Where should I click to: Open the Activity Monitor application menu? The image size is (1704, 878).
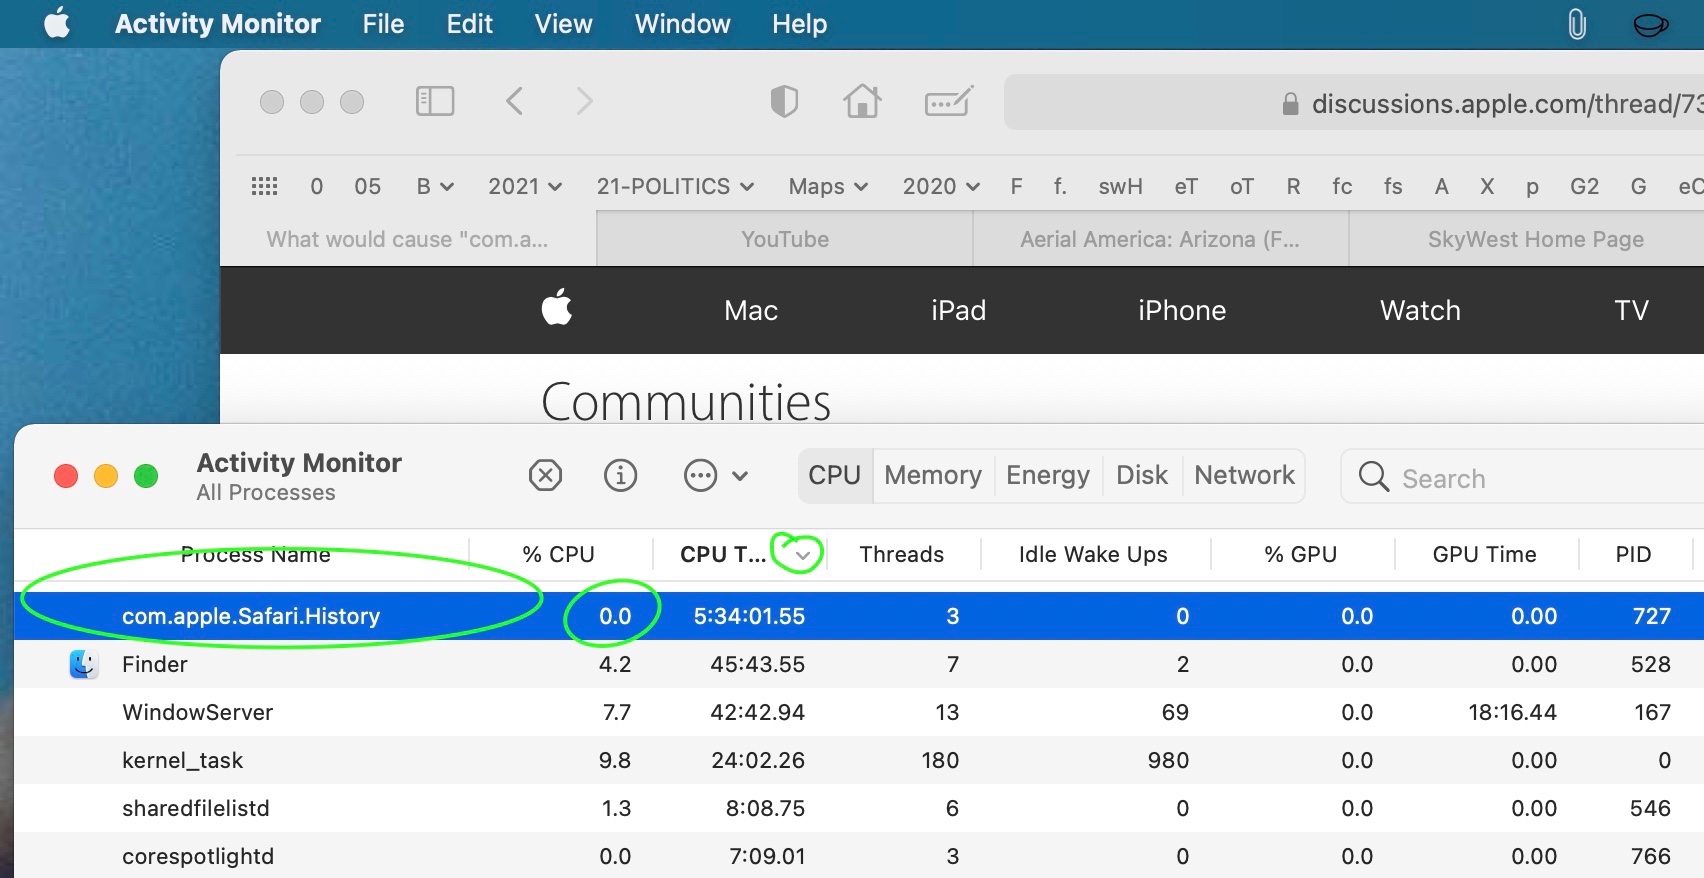click(x=218, y=24)
